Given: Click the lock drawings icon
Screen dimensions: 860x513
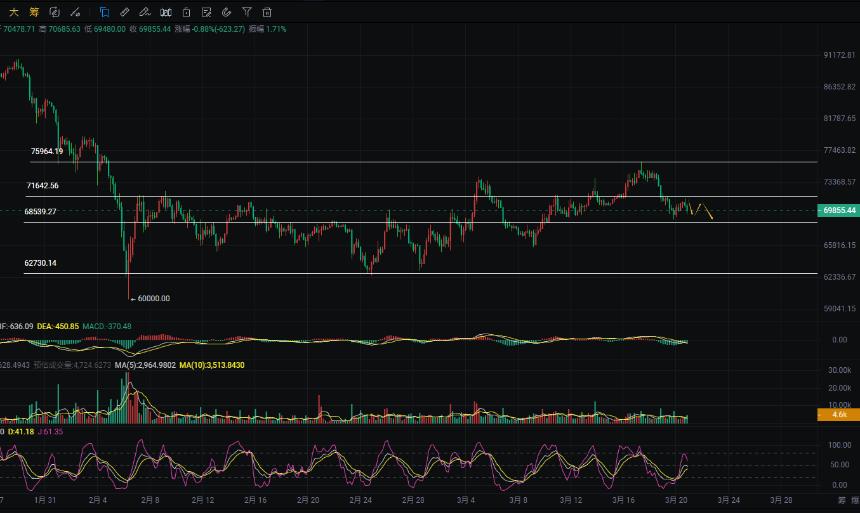Looking at the screenshot, I should coord(186,12).
